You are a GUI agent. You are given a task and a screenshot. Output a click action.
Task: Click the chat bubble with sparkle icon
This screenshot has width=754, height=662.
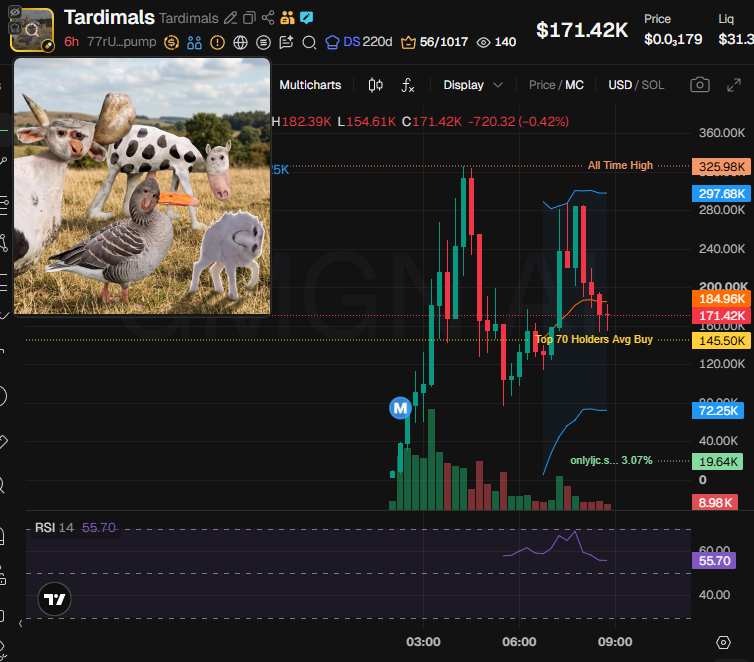pyautogui.click(x=286, y=43)
